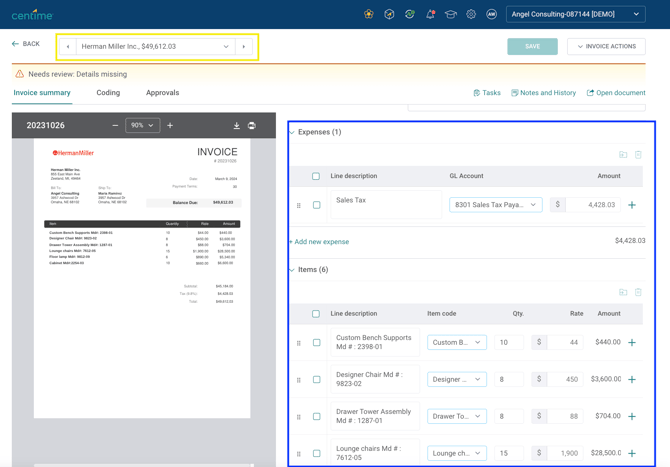The height and width of the screenshot is (467, 670).
Task: Open the Herman Miller invoice selector dropdown
Action: [156, 47]
